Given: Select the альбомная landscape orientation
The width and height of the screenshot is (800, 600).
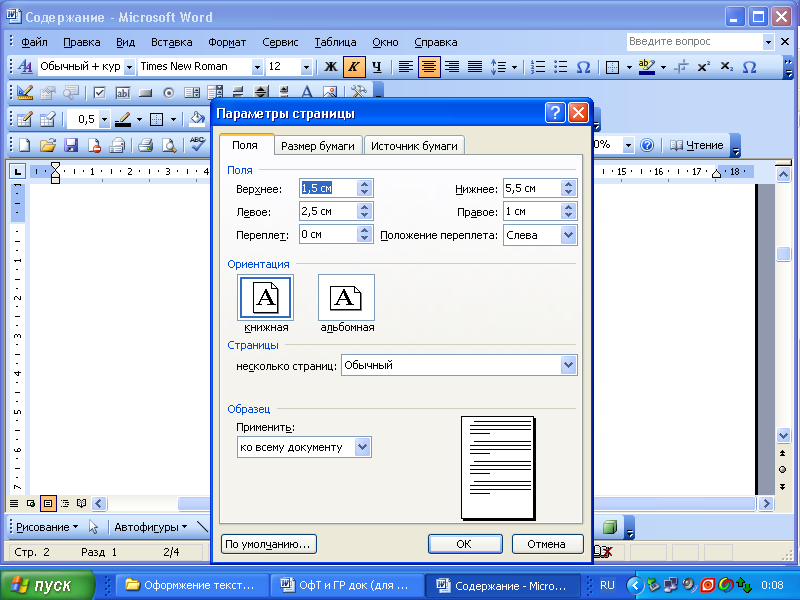Looking at the screenshot, I should [x=346, y=298].
